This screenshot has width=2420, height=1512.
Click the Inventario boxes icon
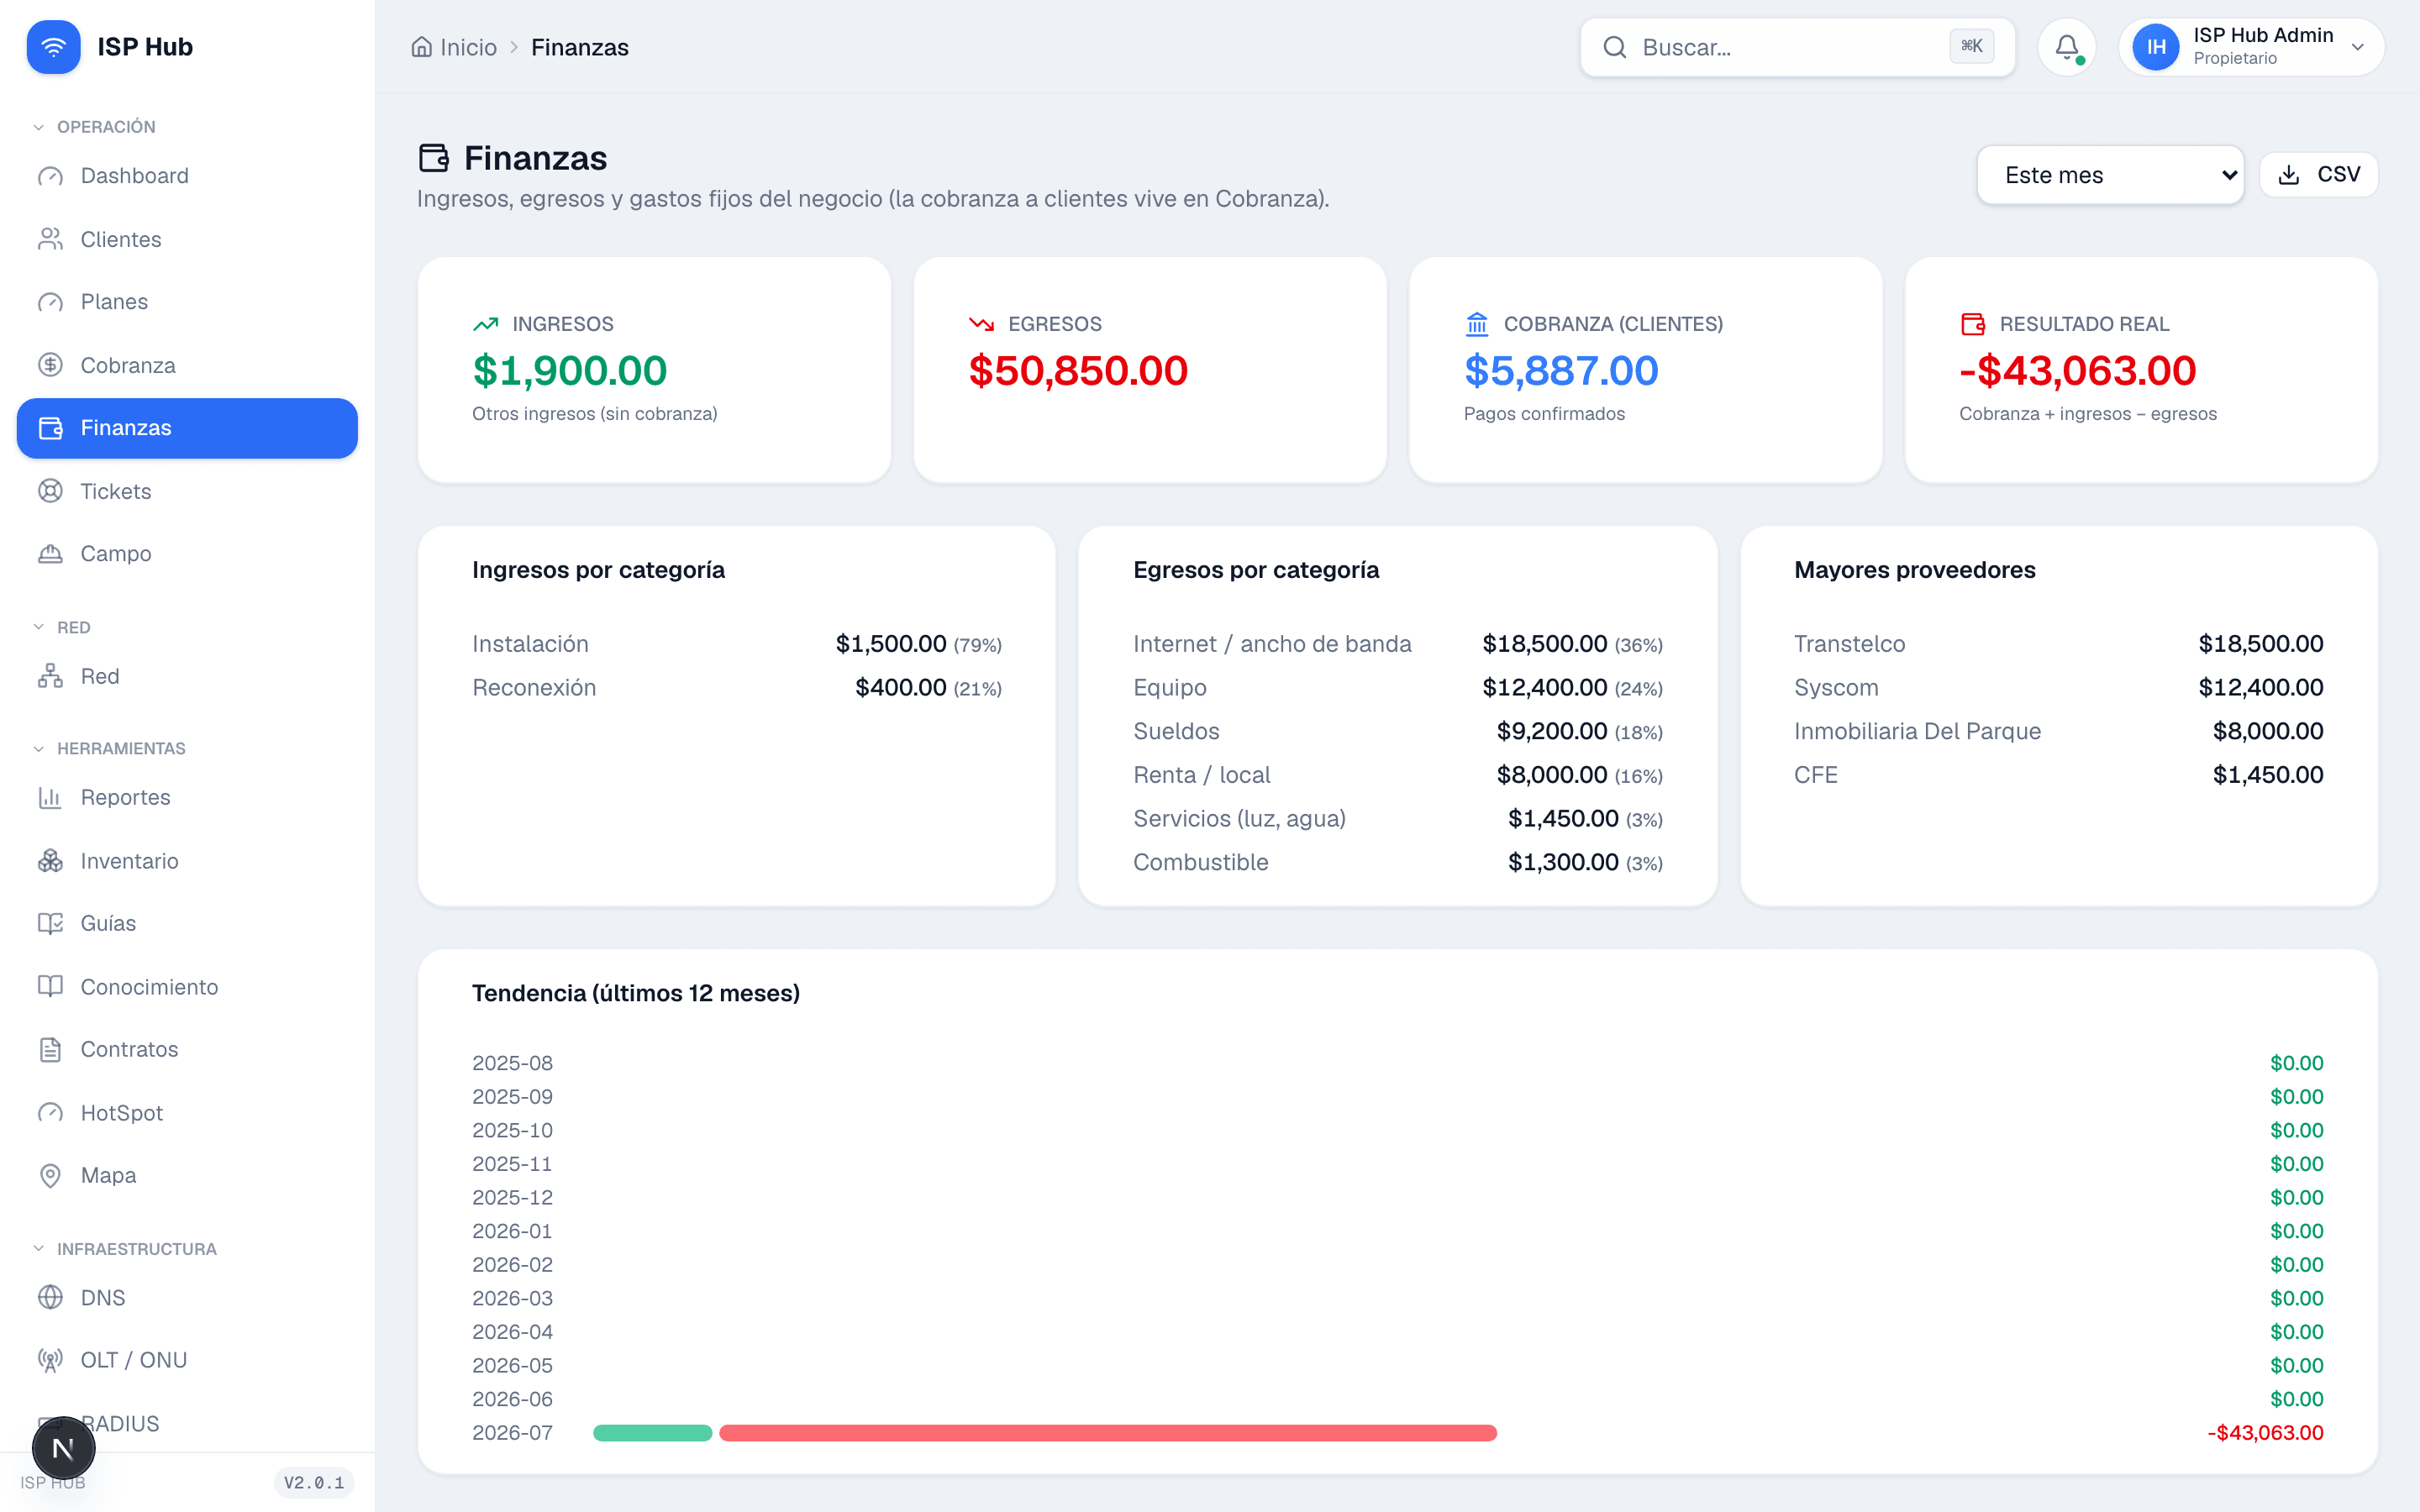tap(50, 861)
